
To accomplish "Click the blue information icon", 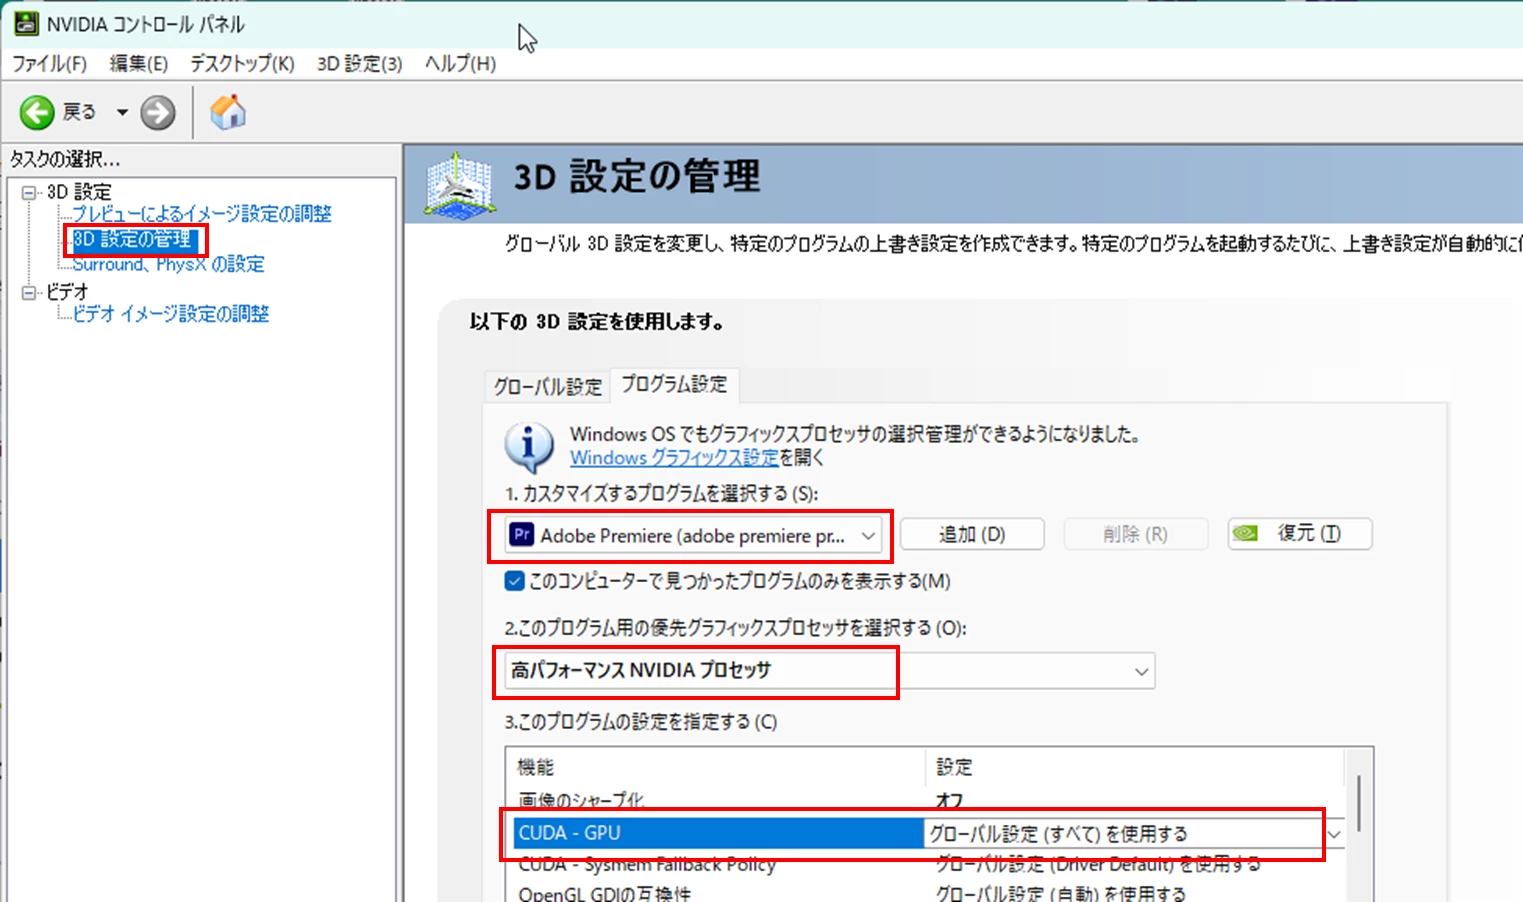I will tap(529, 446).
